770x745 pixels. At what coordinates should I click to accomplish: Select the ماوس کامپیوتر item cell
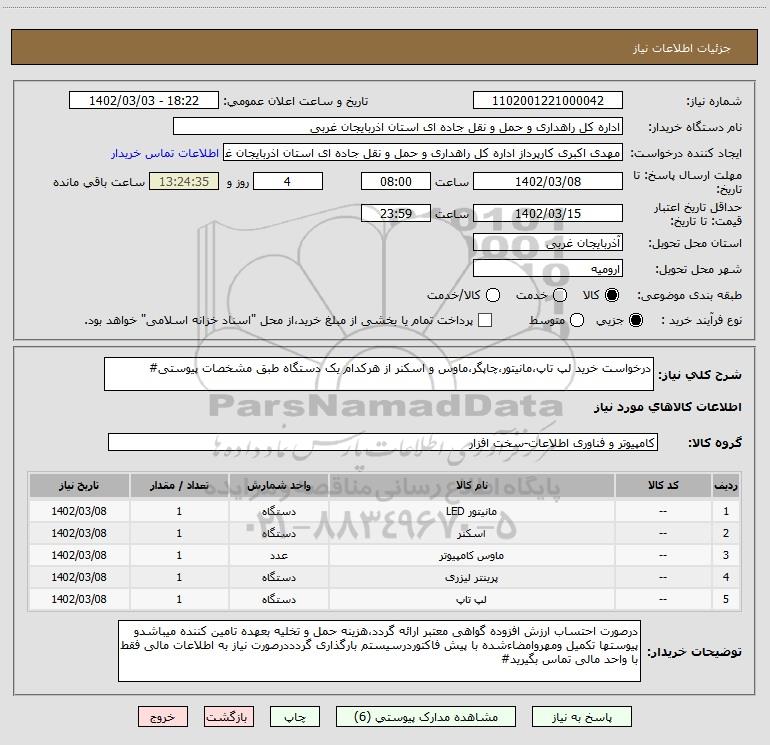[471, 555]
